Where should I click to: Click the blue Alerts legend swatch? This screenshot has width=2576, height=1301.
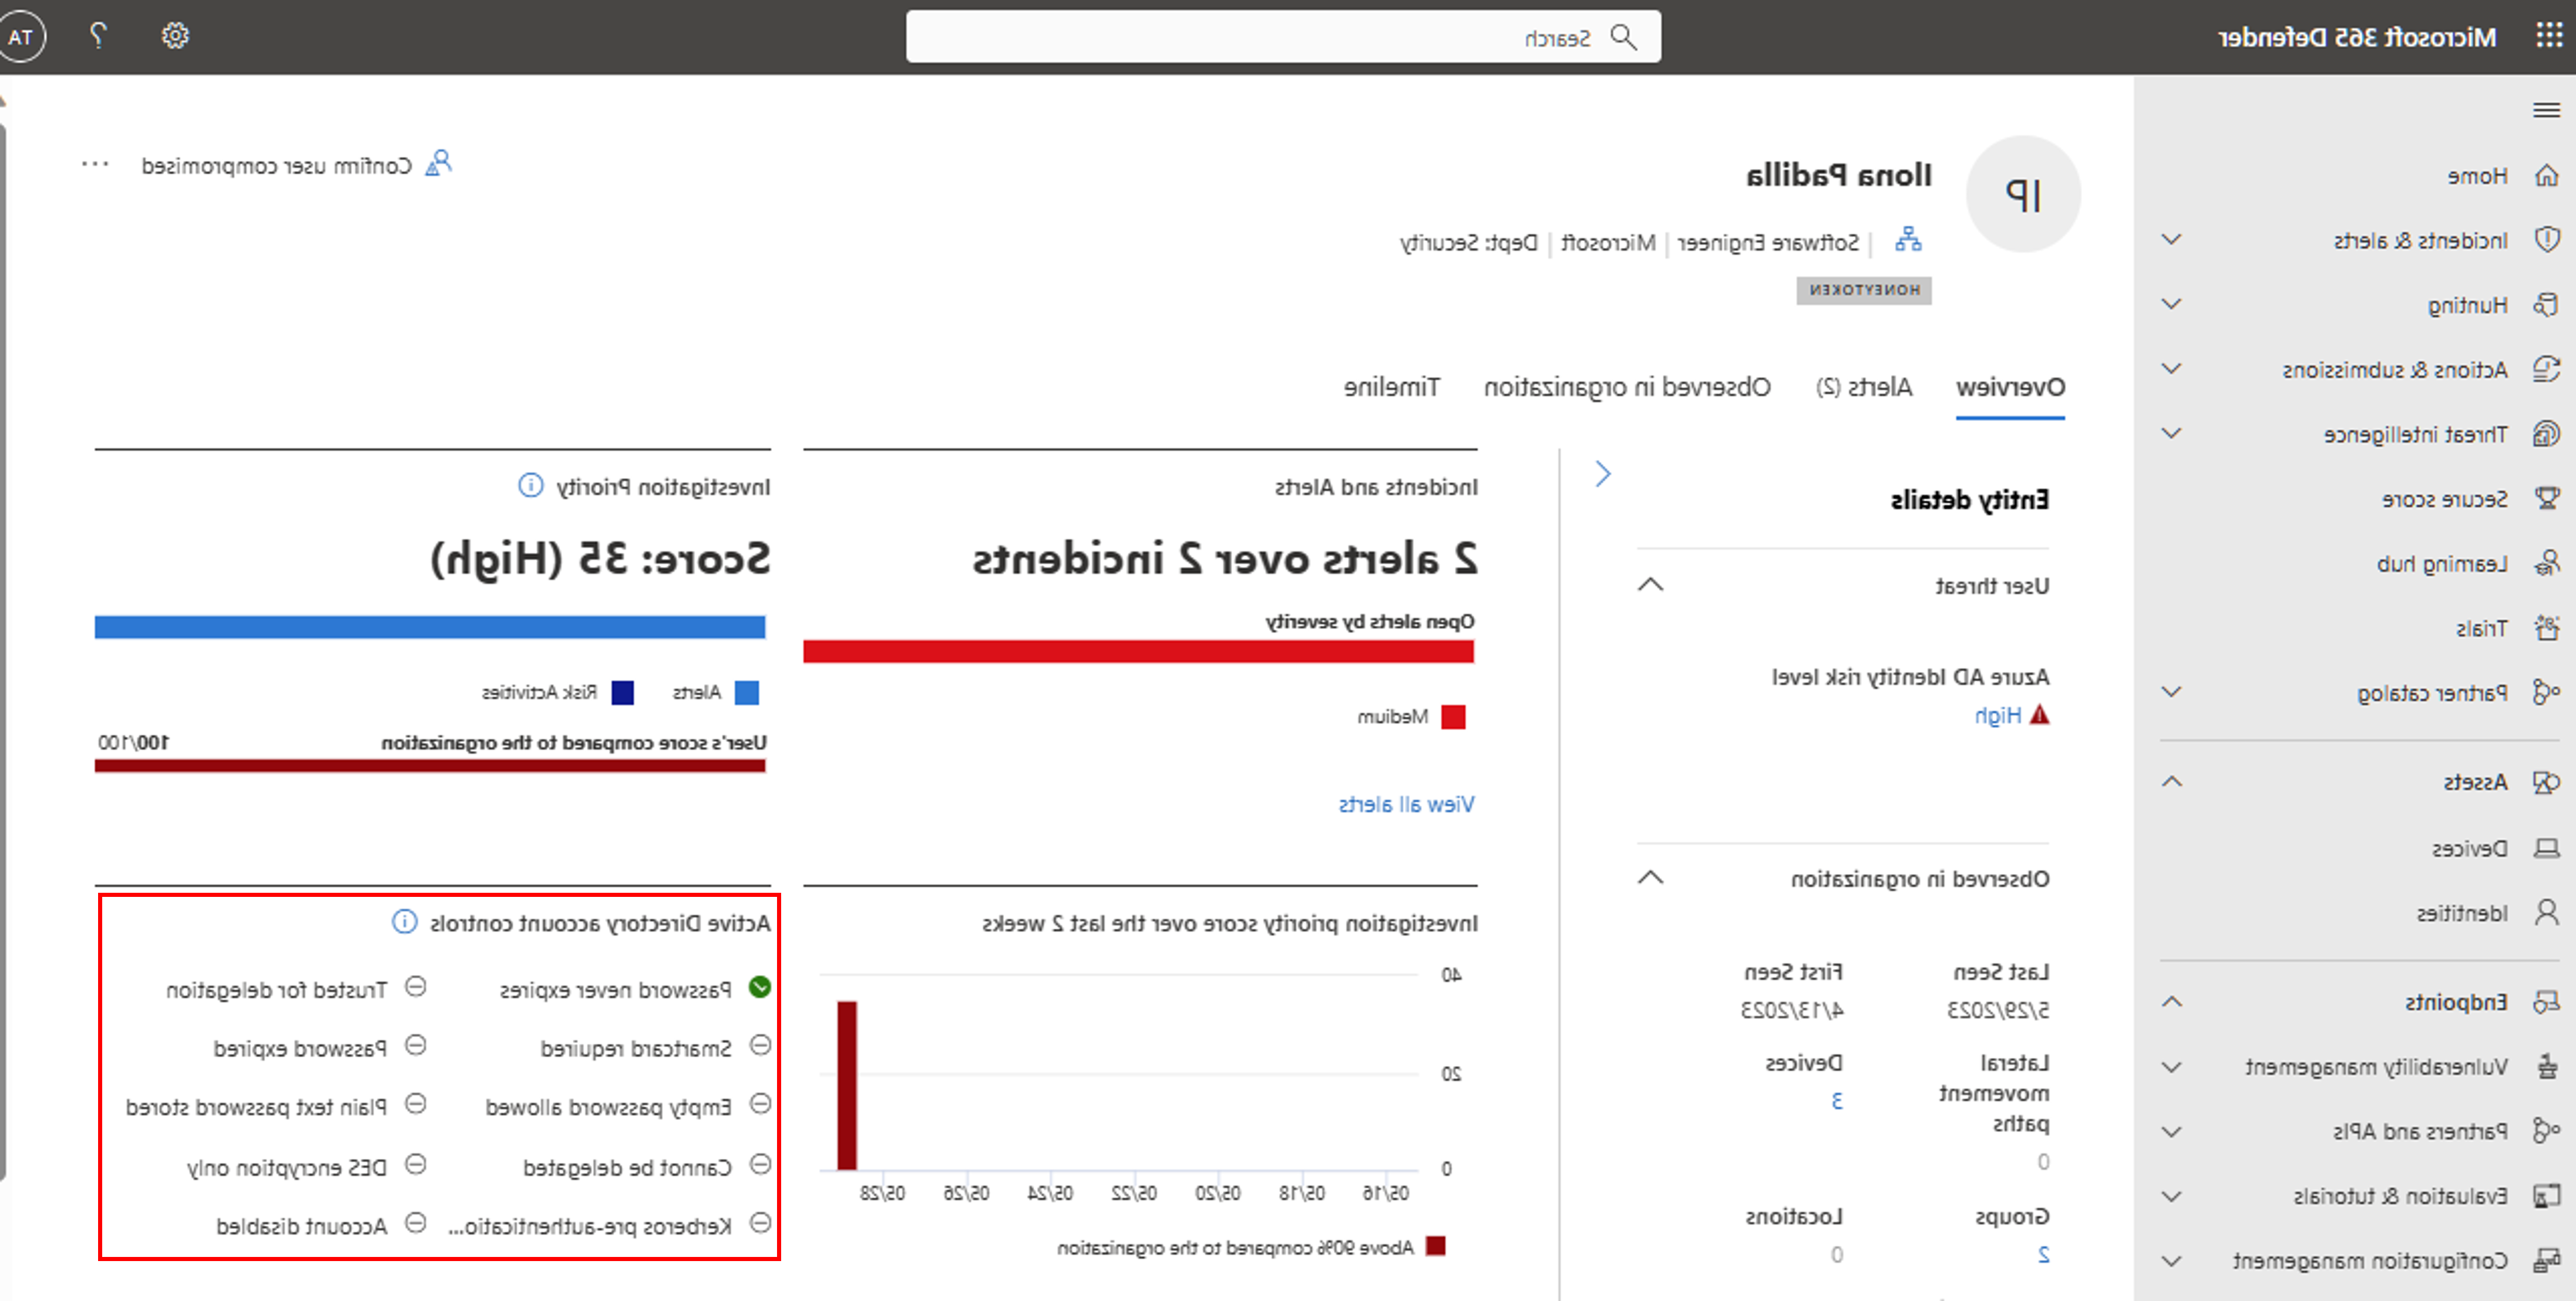coord(746,693)
